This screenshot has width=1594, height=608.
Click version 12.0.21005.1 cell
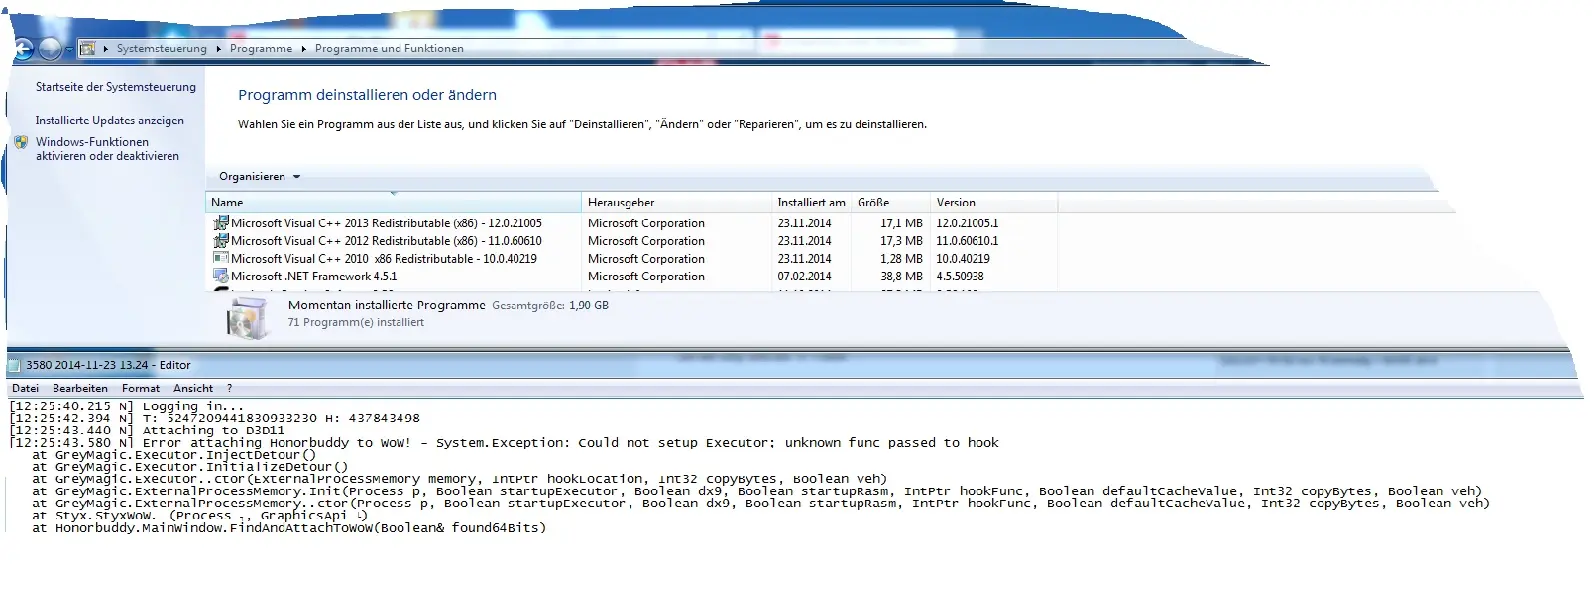tap(967, 223)
